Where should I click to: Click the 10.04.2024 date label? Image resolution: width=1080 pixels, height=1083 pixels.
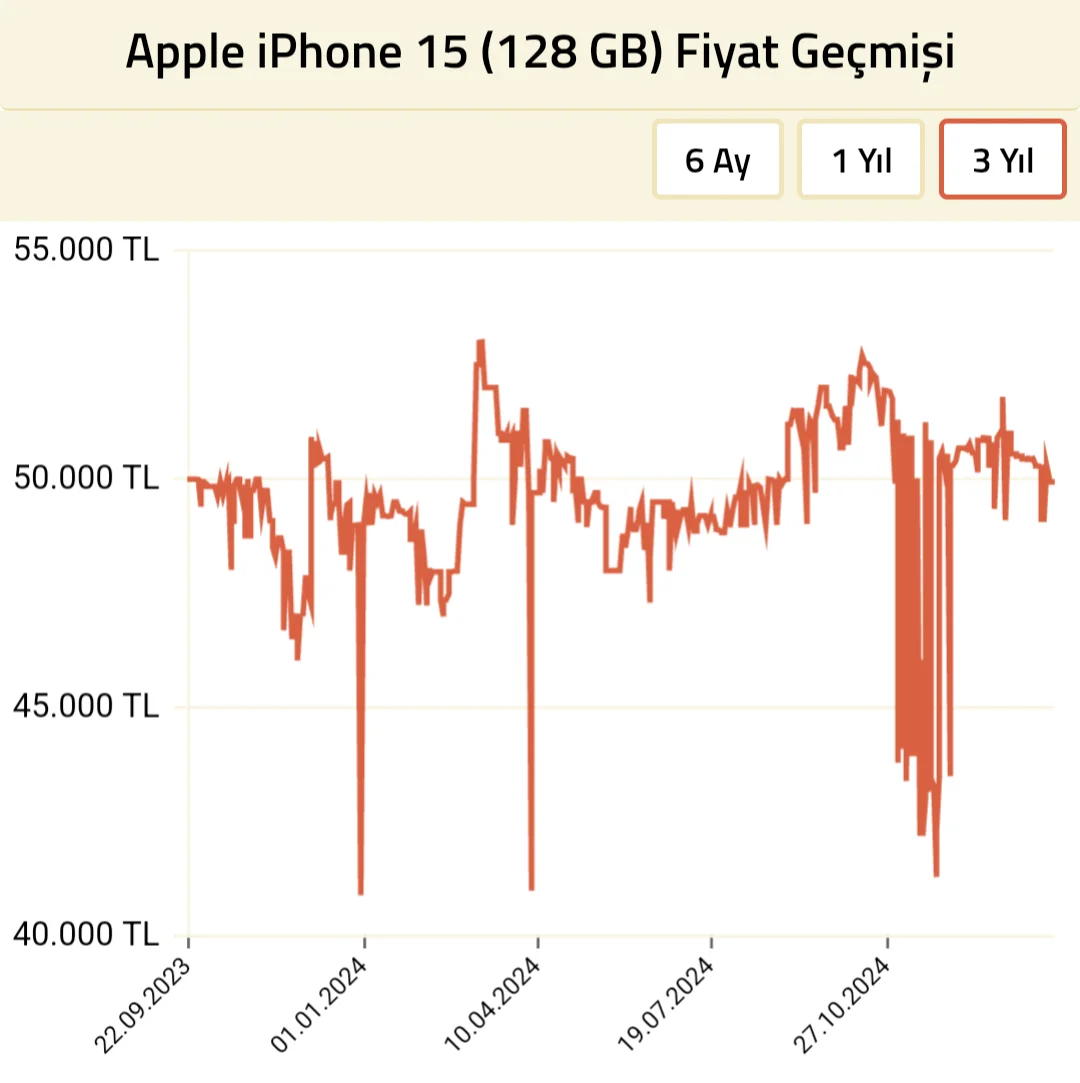pos(492,1005)
